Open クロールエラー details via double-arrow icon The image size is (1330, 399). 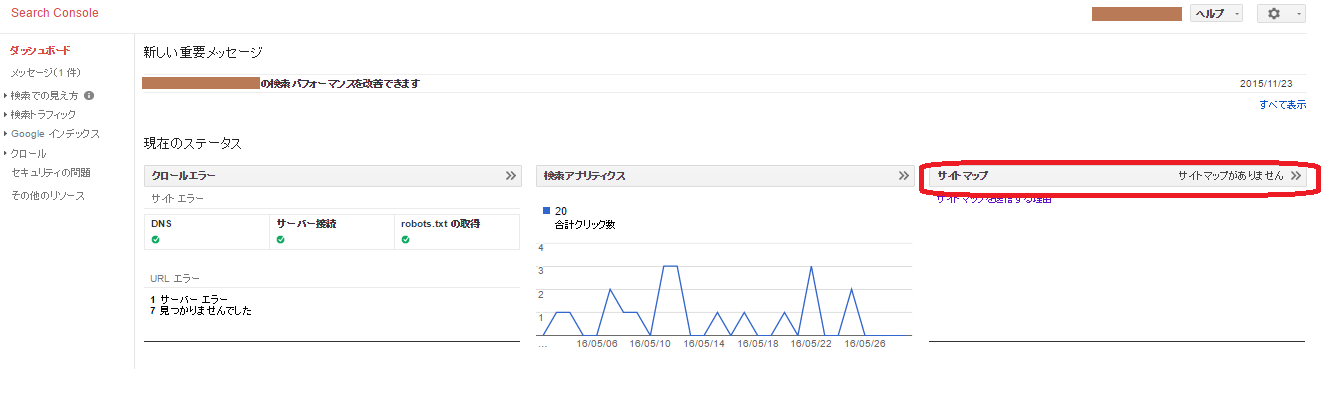pyautogui.click(x=511, y=175)
